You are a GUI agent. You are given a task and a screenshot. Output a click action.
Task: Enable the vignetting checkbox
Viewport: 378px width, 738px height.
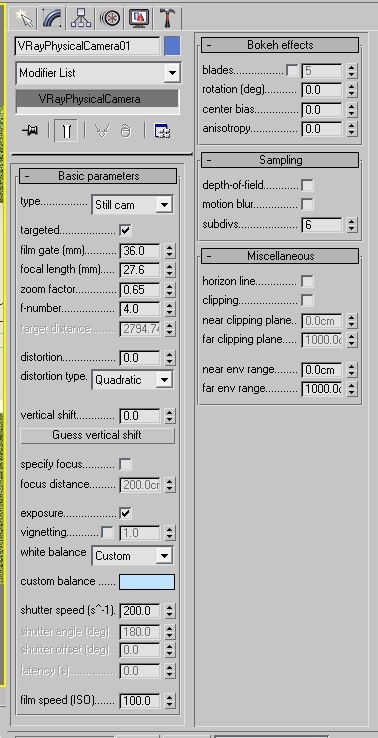[x=107, y=533]
